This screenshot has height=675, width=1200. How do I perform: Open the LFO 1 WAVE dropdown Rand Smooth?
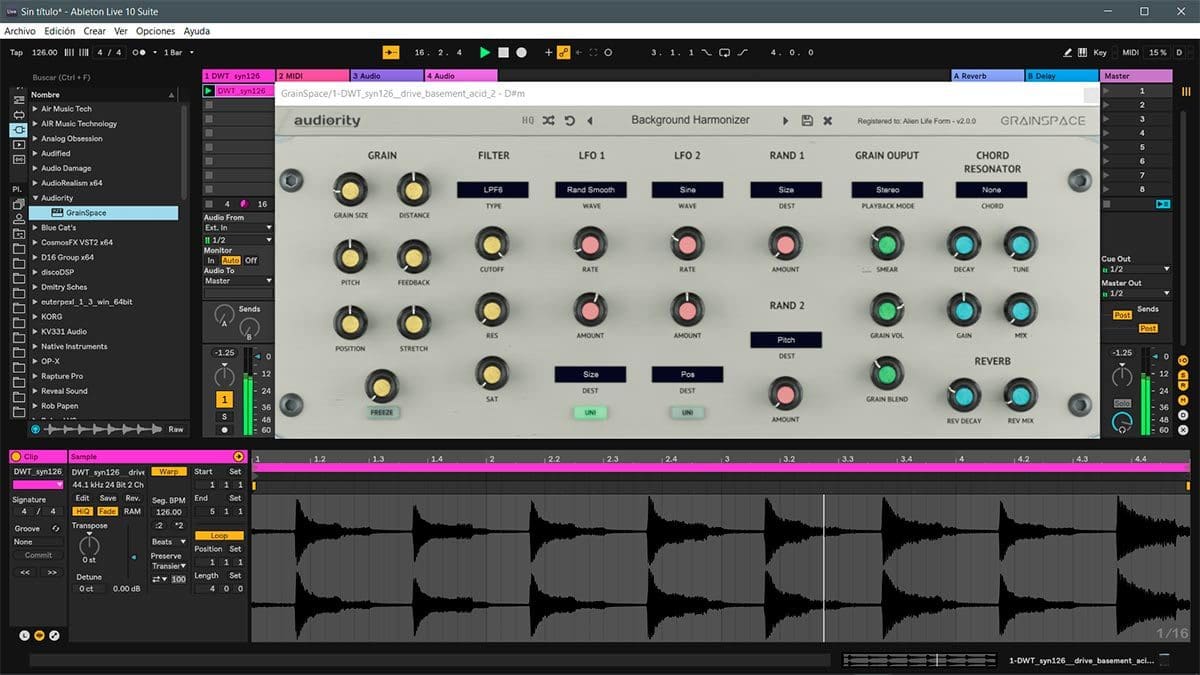590,189
